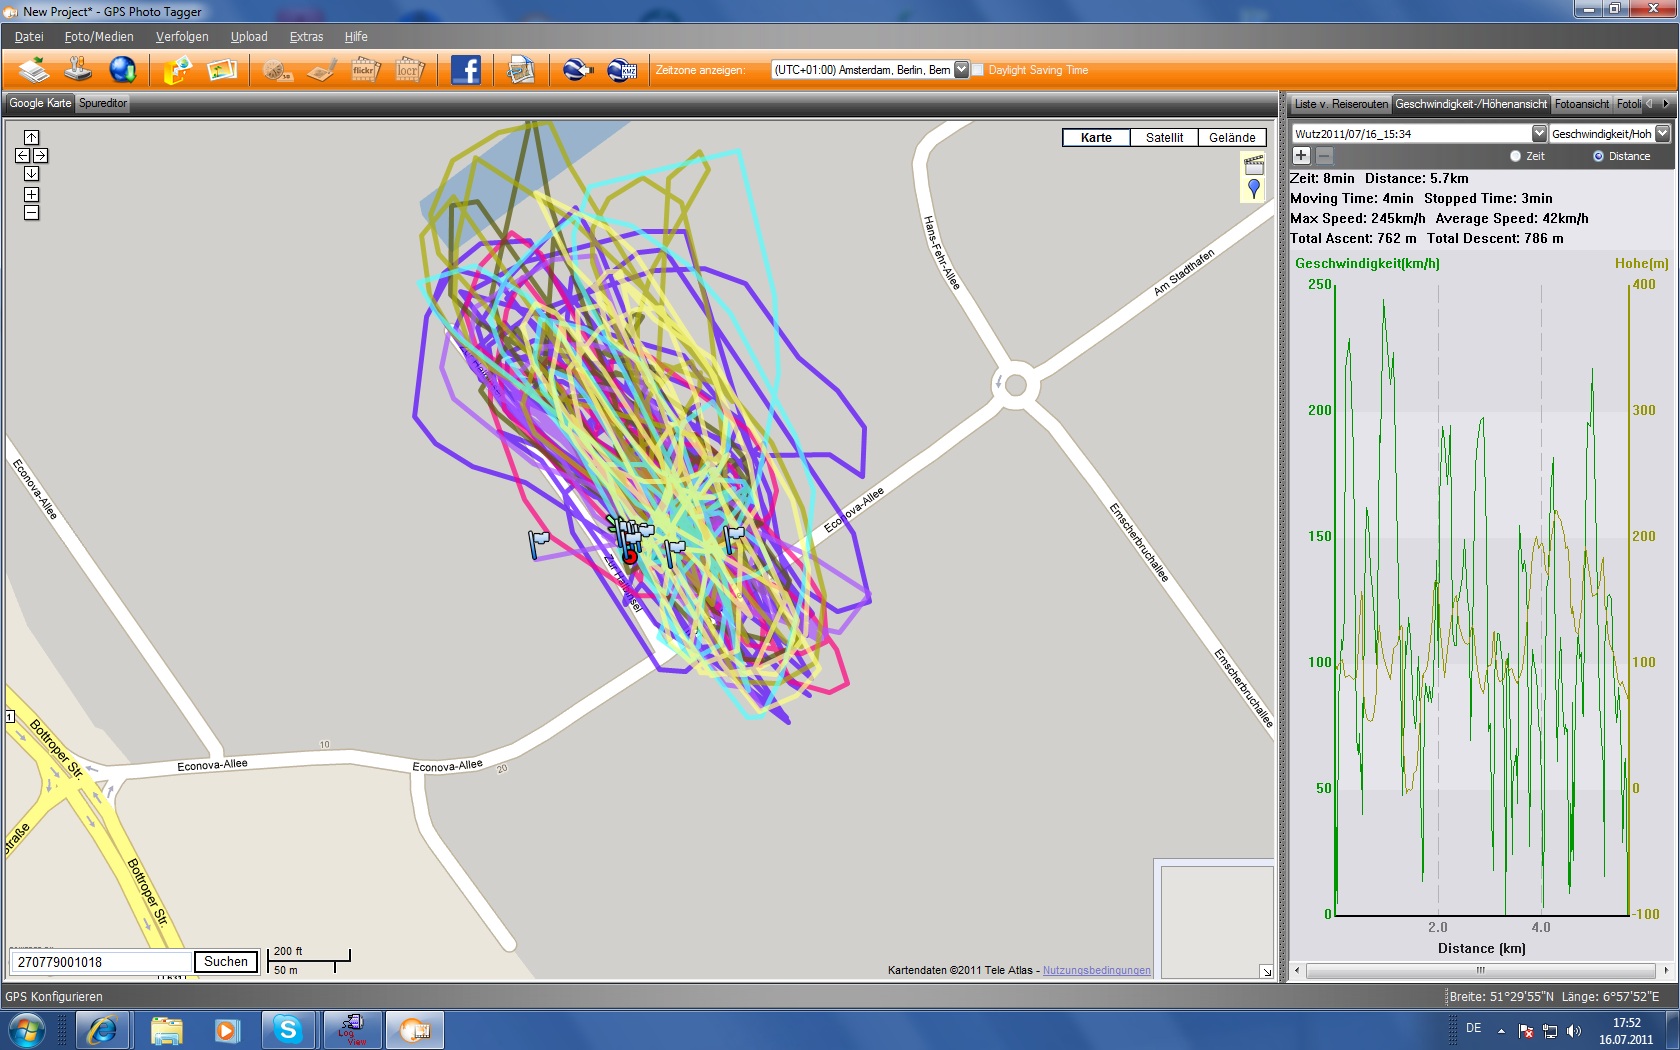Switch to the Spureditor tab
Viewport: 1680px width, 1050px height.
pos(103,103)
